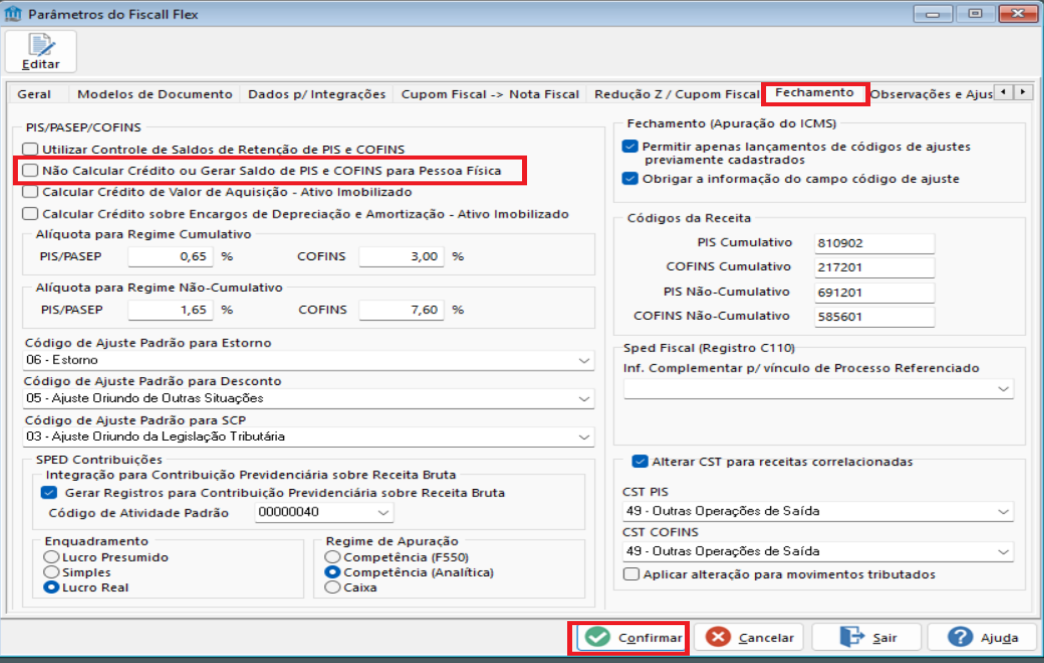1044x663 pixels.
Task: Enable Aplicar alteração para movimentos tributados
Action: click(x=631, y=574)
